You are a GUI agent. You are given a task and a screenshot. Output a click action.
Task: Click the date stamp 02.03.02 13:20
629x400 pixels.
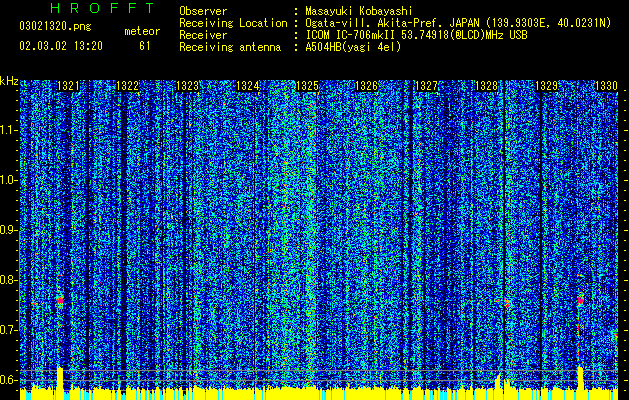click(x=61, y=46)
